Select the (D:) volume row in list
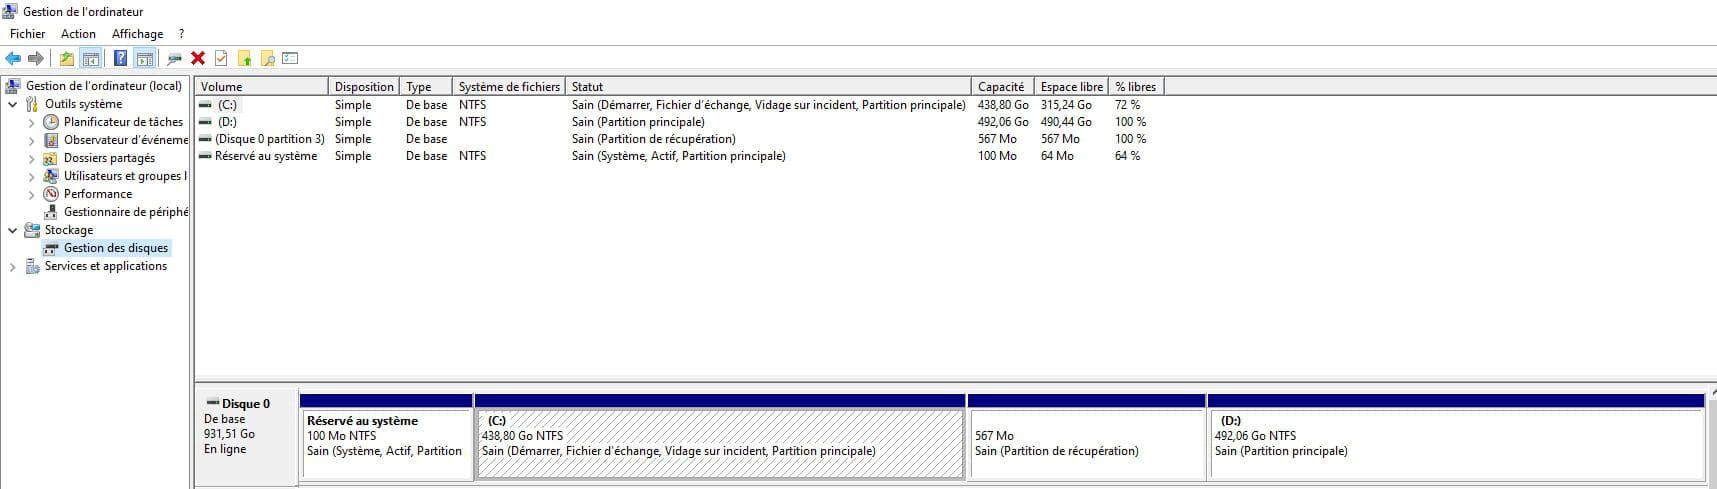This screenshot has height=489, width=1717. click(x=680, y=122)
